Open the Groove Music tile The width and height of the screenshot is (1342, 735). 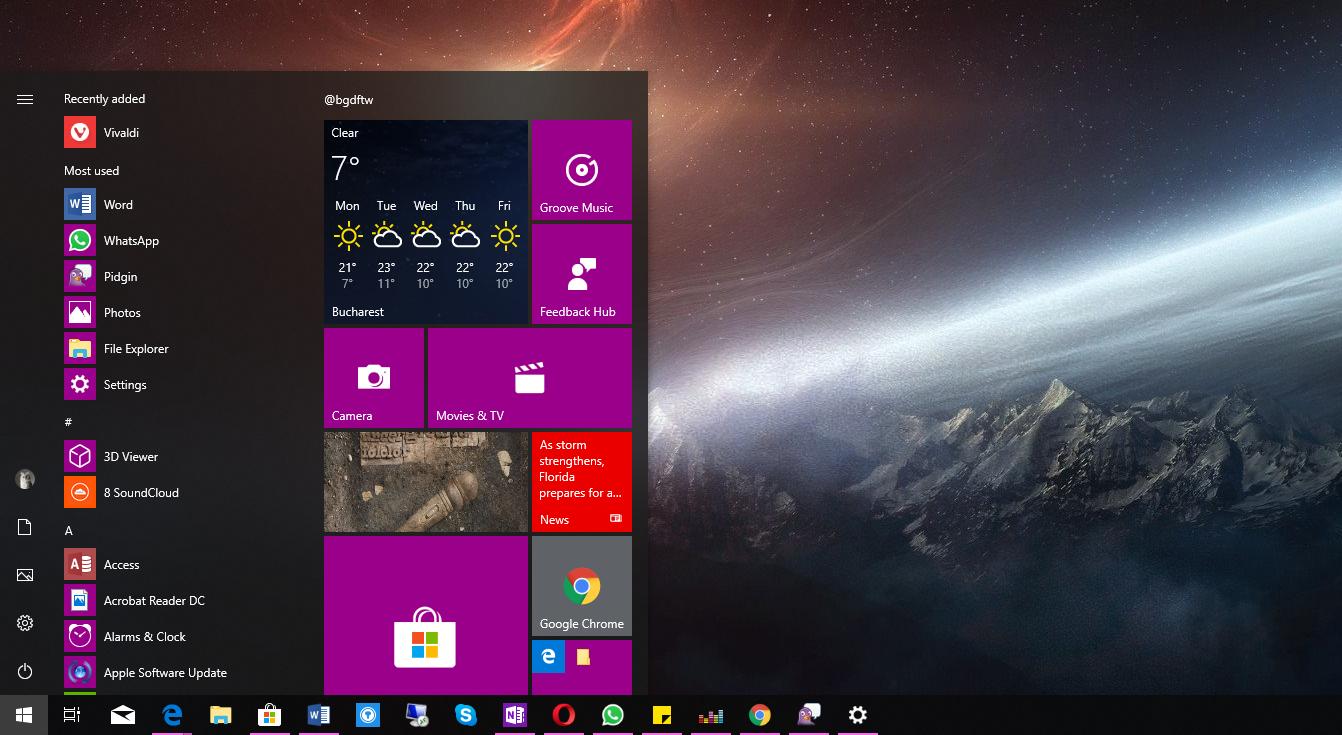click(582, 170)
